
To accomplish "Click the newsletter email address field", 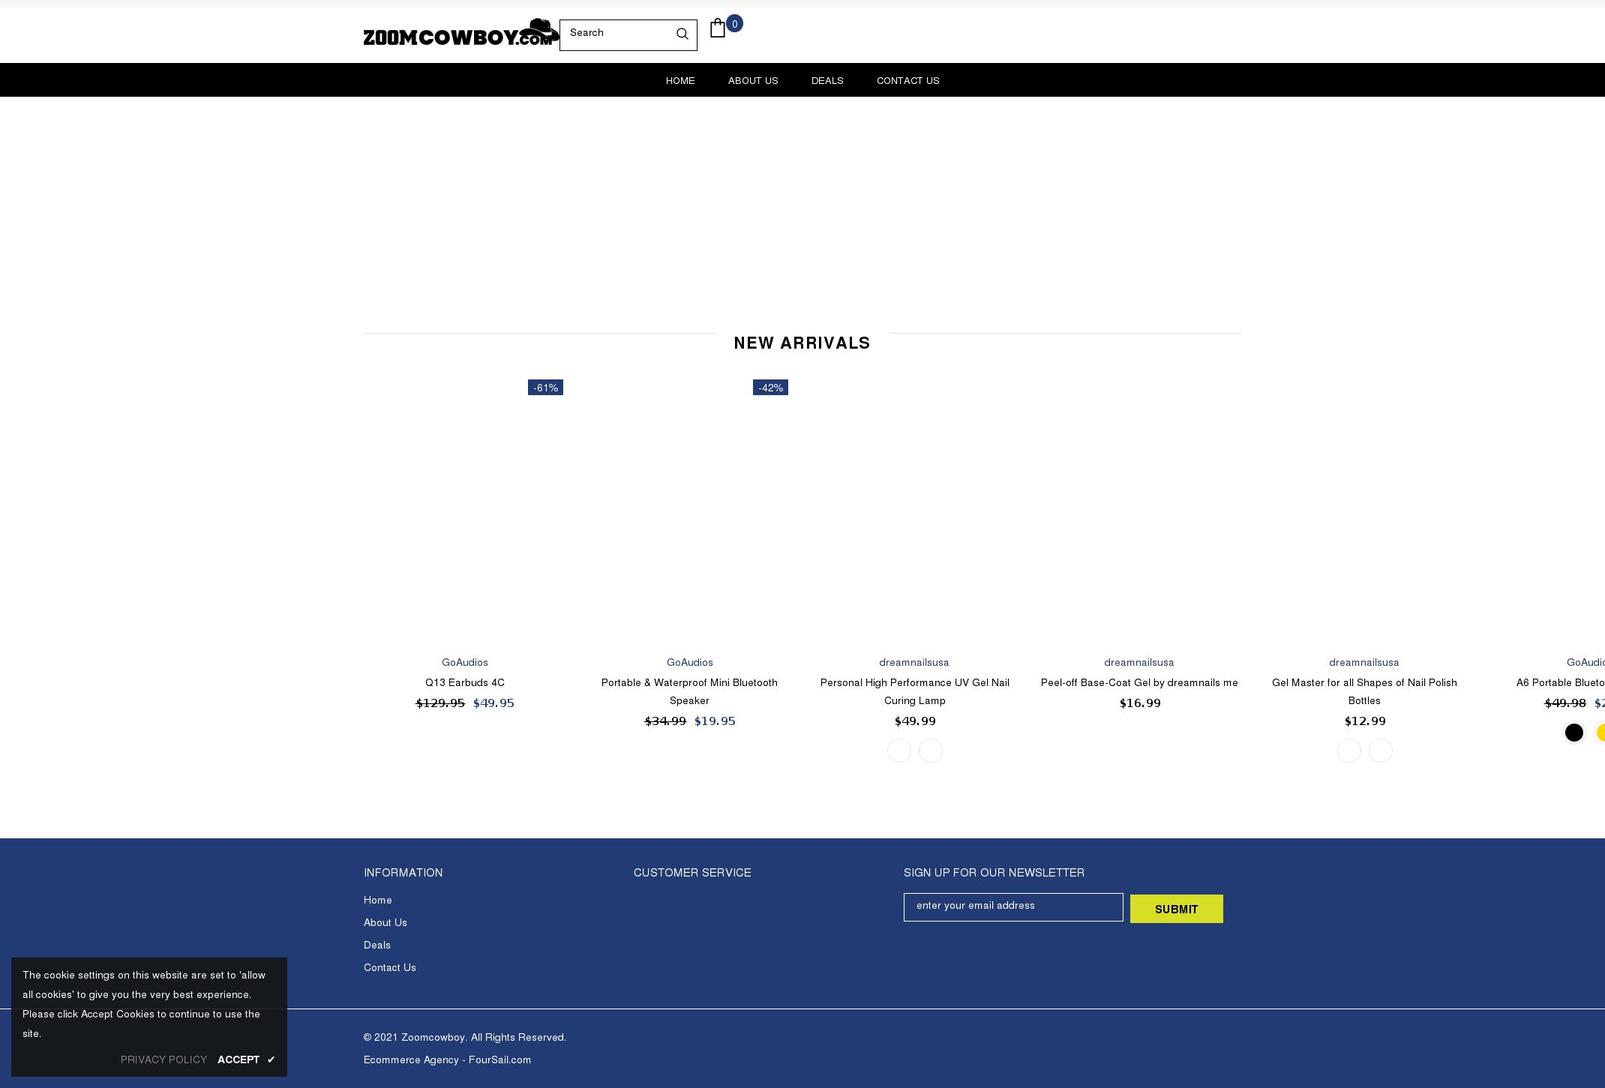I will [1012, 906].
